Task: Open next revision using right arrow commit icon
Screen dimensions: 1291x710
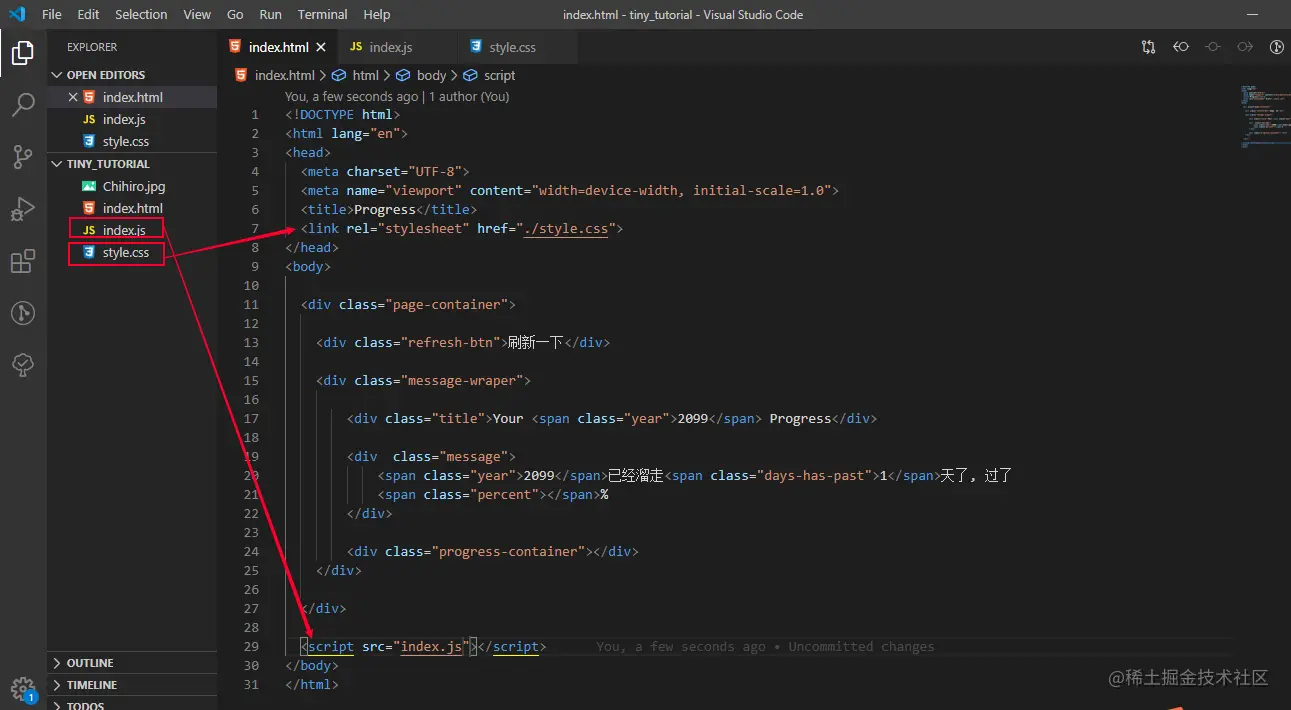Action: point(1245,47)
